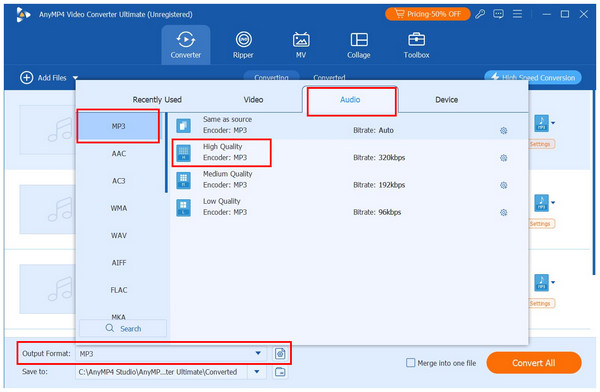
Task: Click the second file's MP3 format icon
Action: tap(541, 203)
